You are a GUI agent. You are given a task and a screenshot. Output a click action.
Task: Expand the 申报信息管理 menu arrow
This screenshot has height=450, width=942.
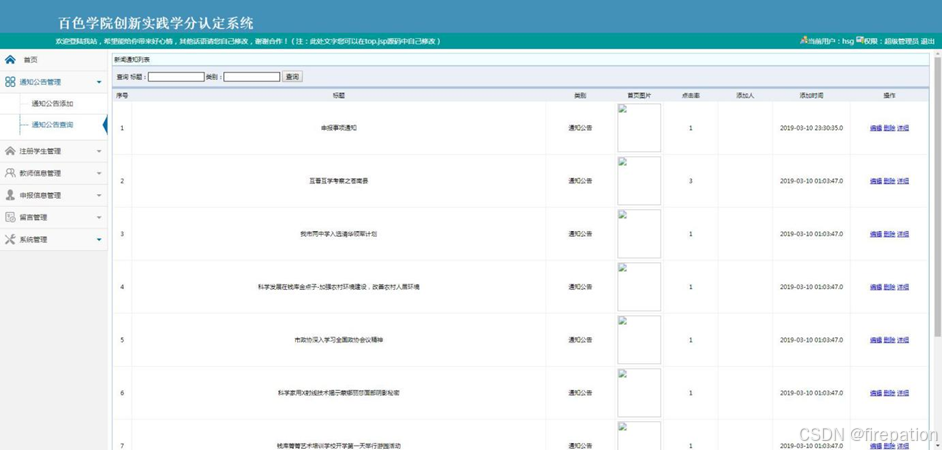click(99, 196)
